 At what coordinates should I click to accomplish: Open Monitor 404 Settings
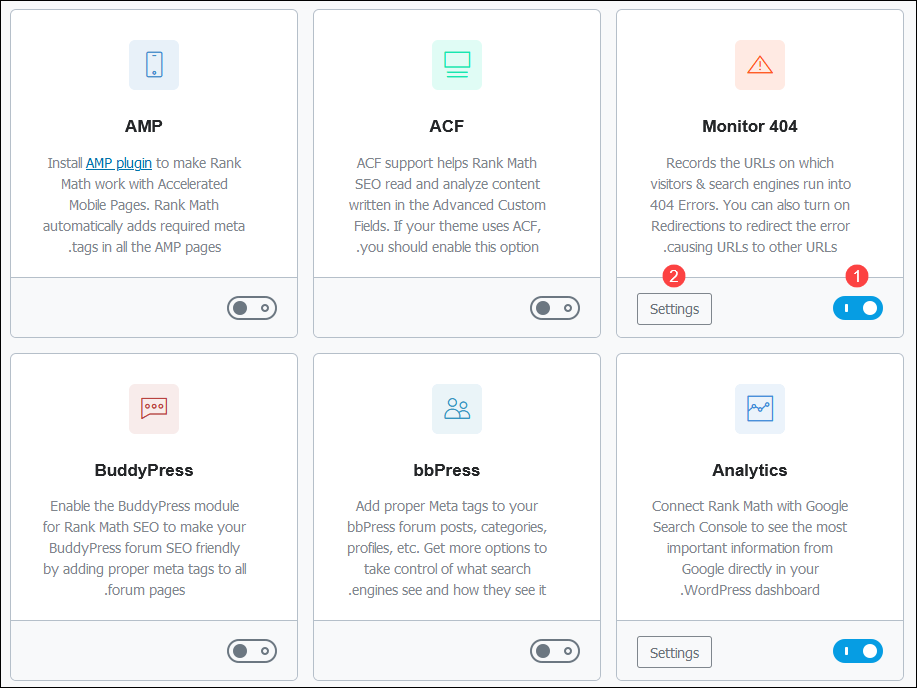(674, 309)
